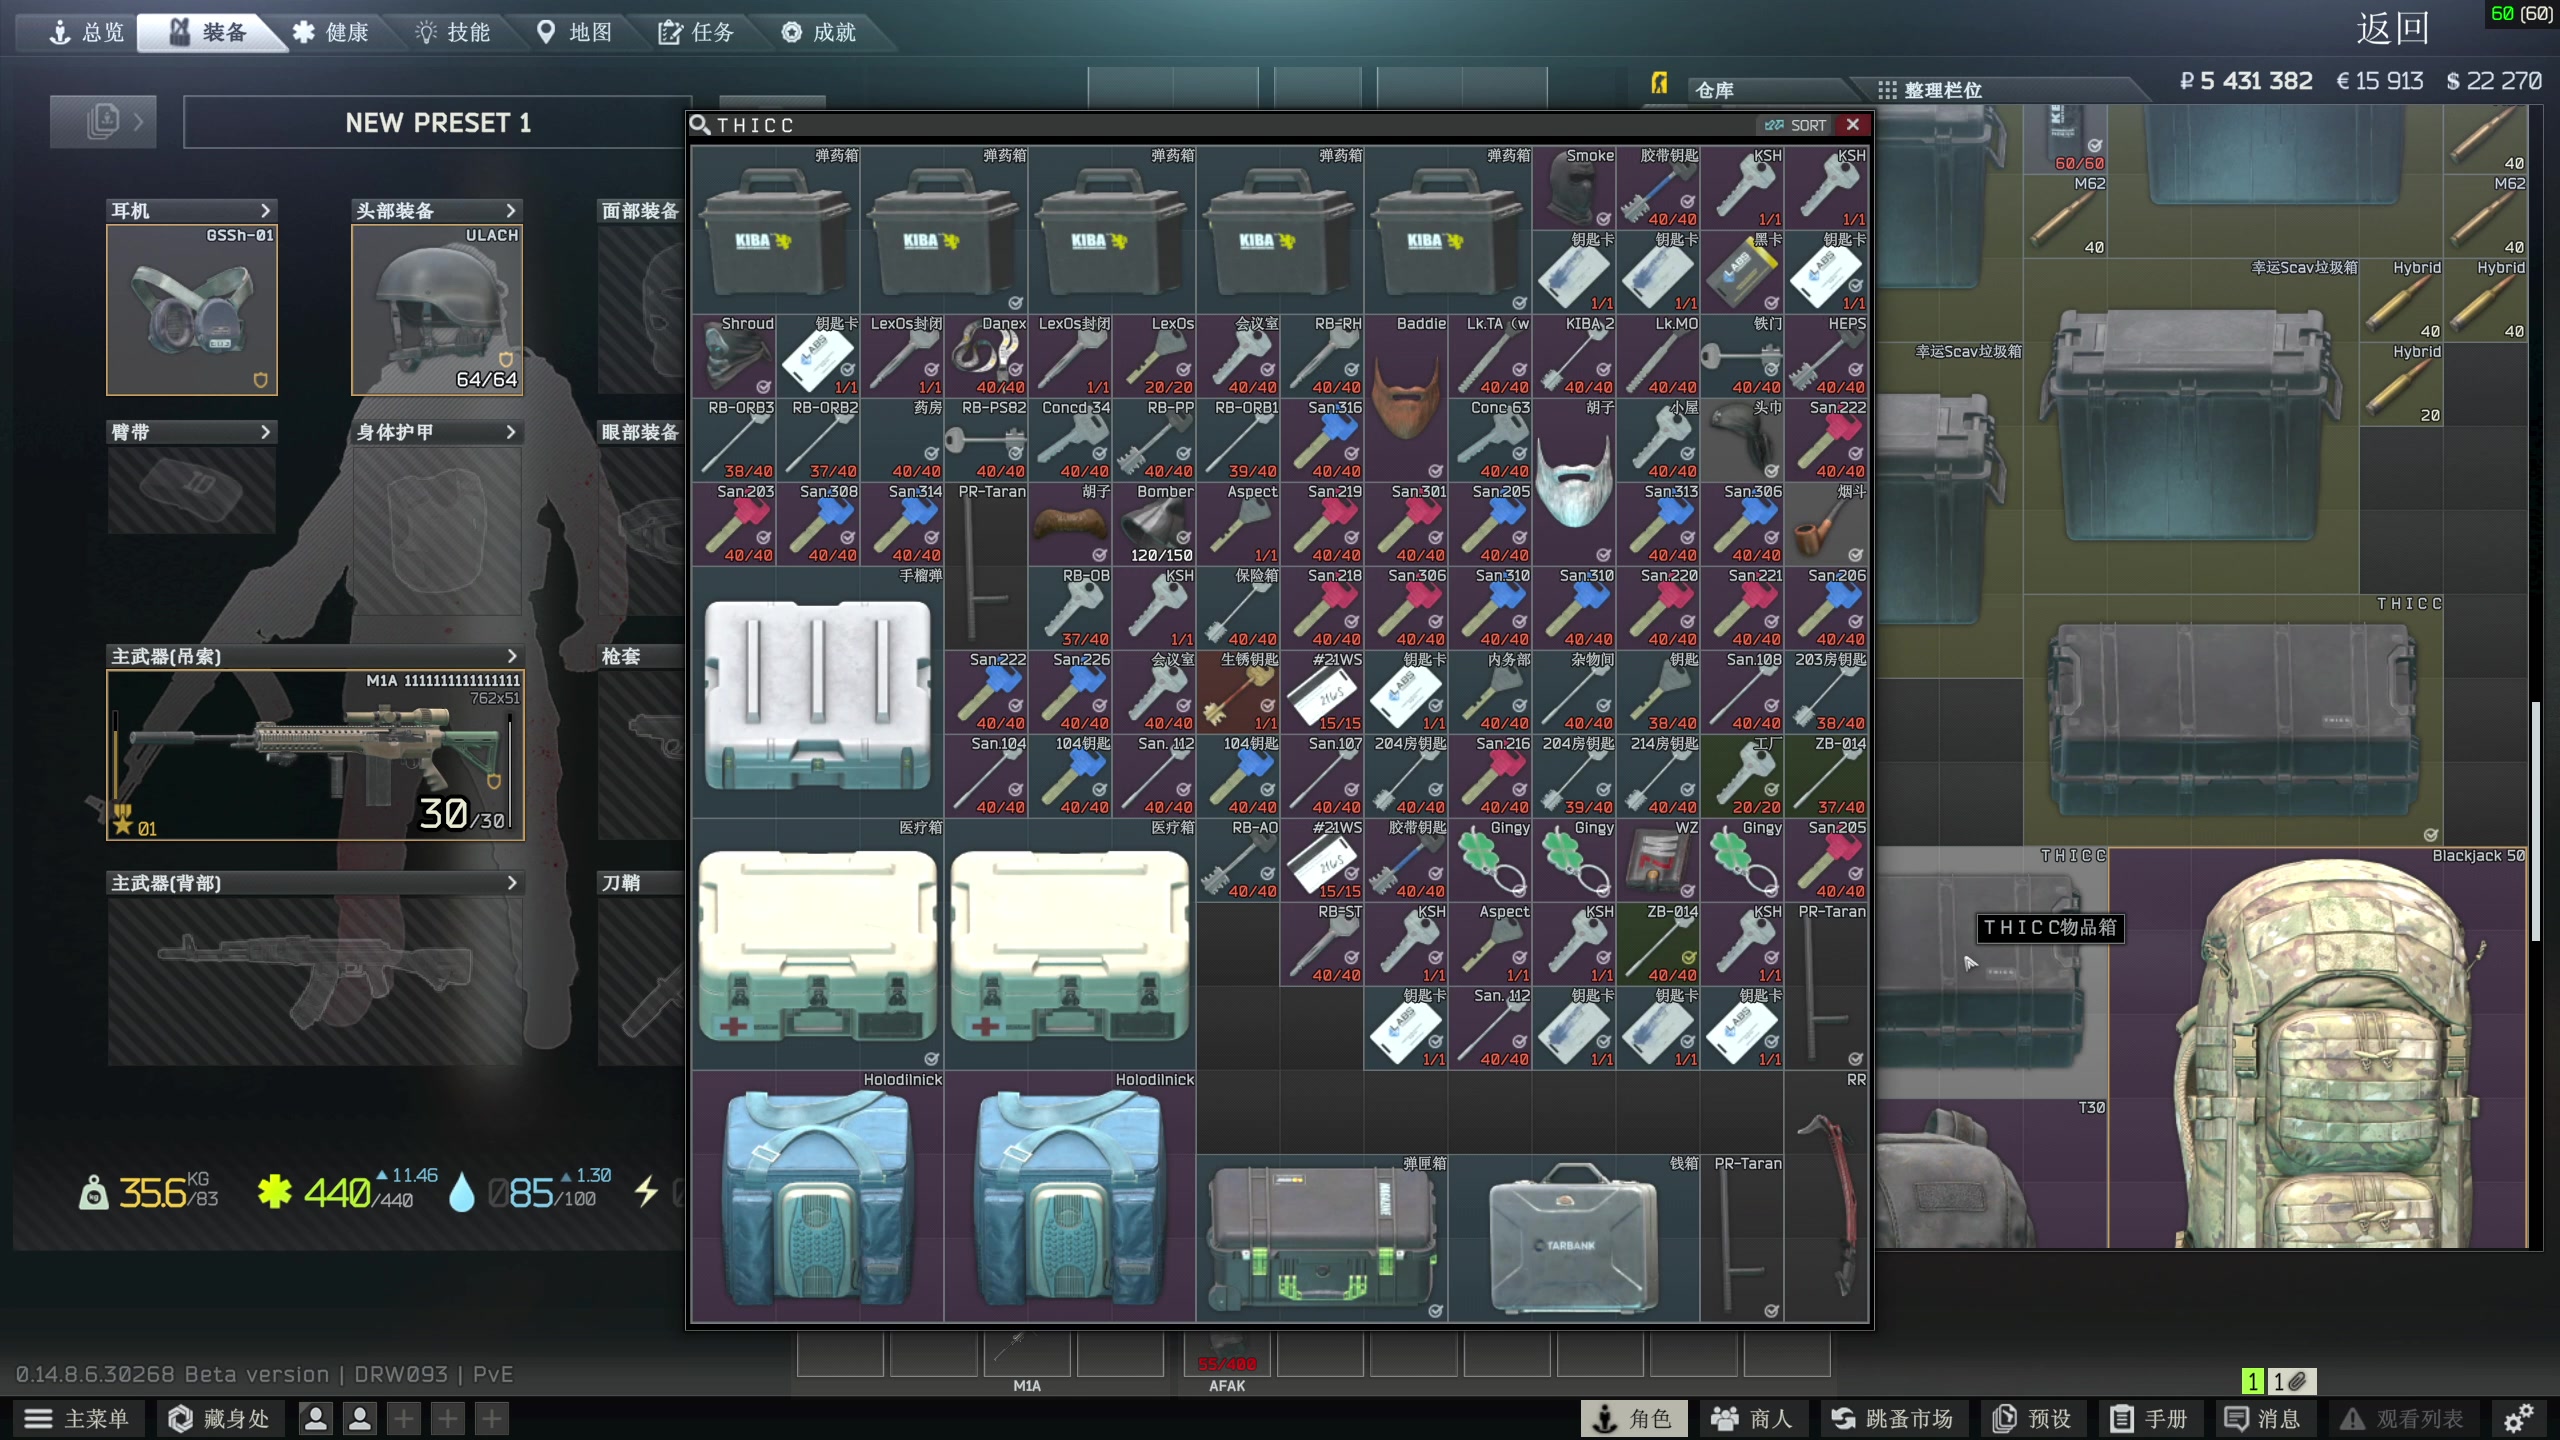This screenshot has width=2560, height=1440.
Task: Click the ZB-014 key 37/40
Action: tap(1826, 776)
